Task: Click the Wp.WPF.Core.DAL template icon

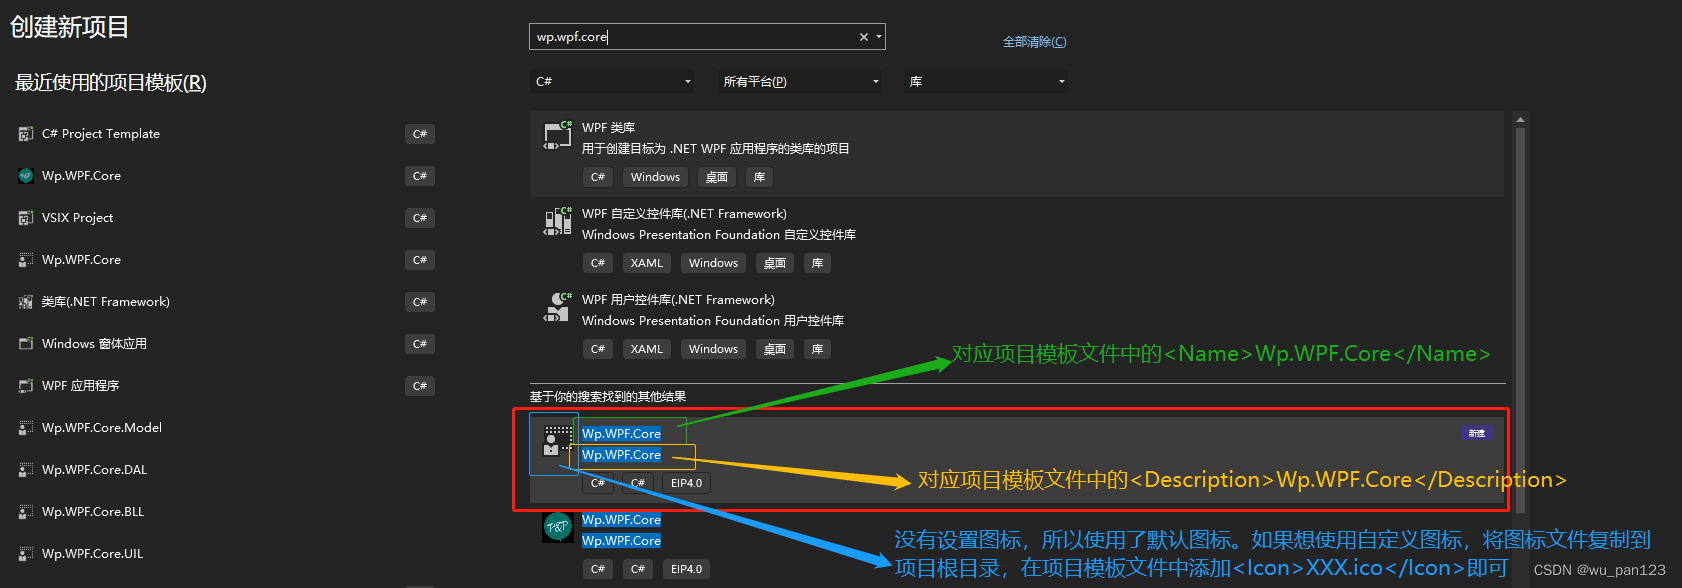Action: [x=26, y=470]
